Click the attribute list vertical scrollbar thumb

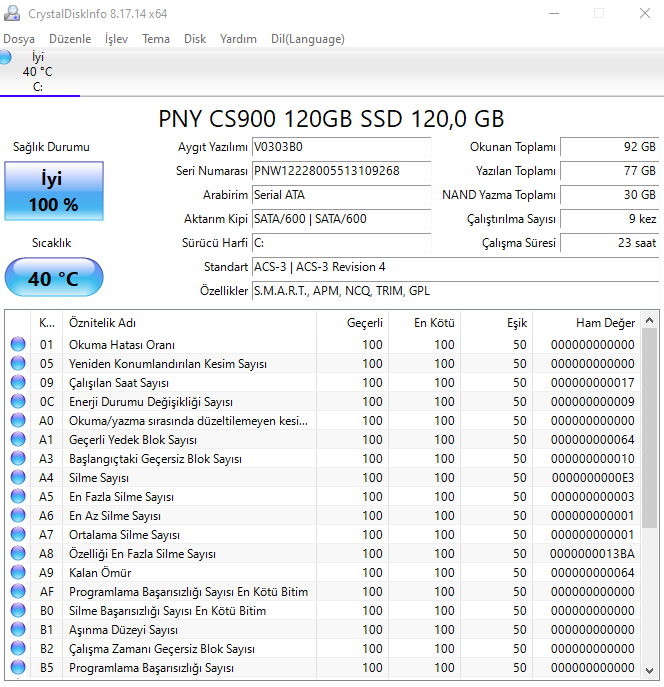tap(650, 428)
